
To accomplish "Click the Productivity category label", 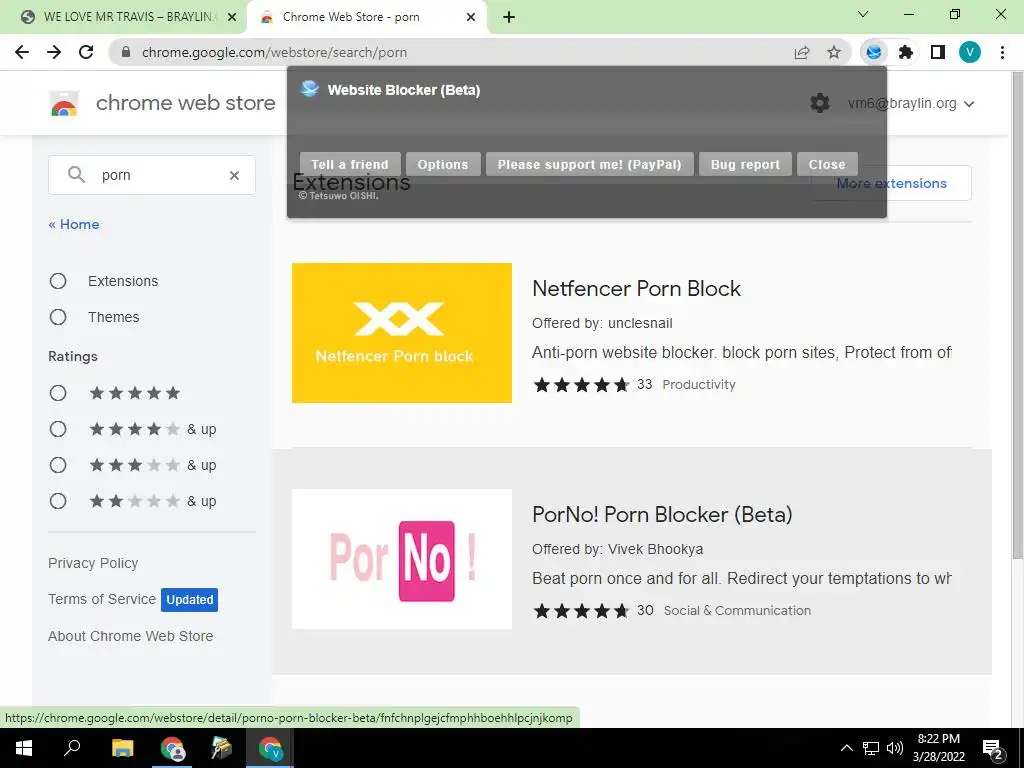I will (699, 385).
